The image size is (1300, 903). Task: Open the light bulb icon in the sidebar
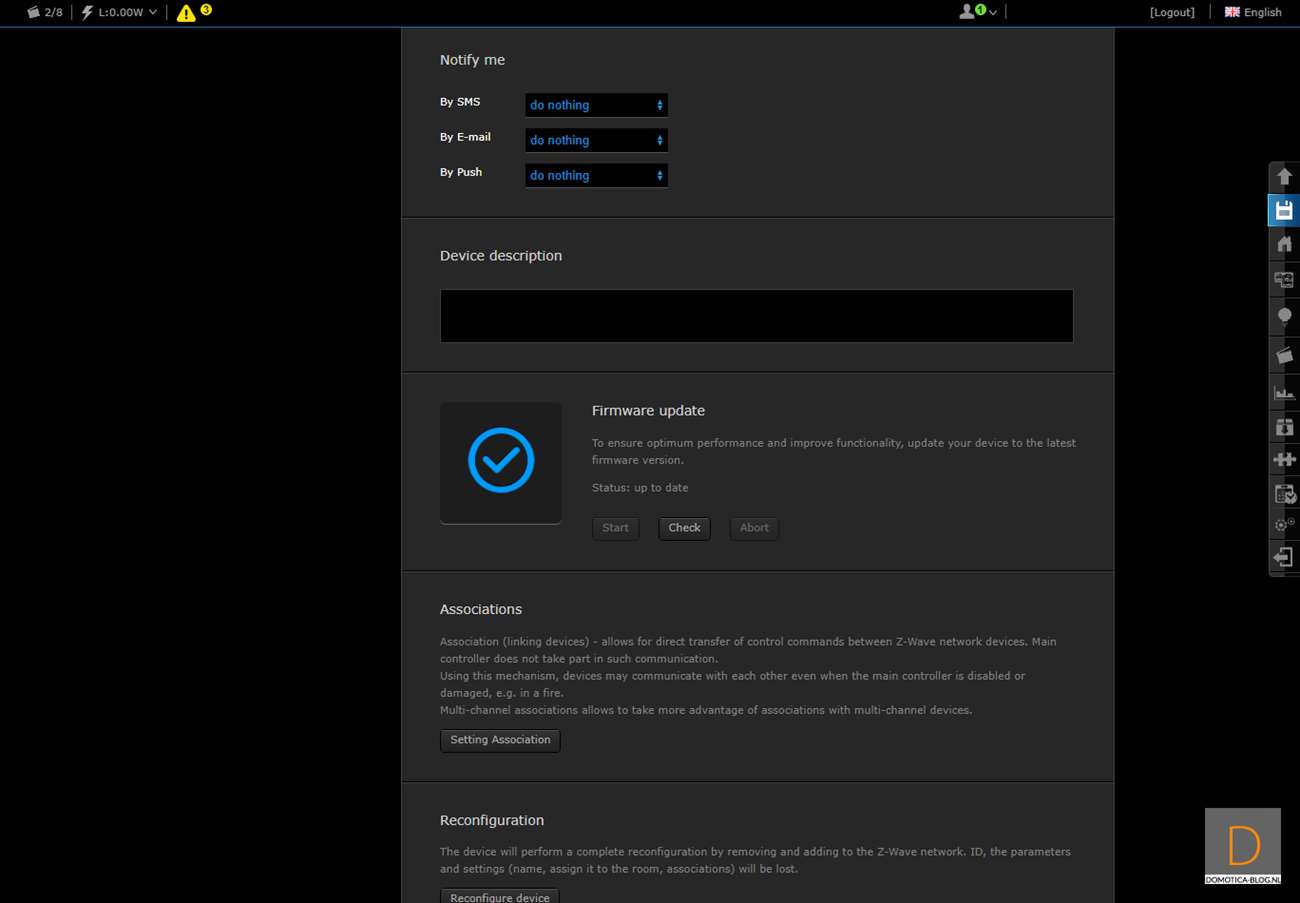tap(1284, 316)
